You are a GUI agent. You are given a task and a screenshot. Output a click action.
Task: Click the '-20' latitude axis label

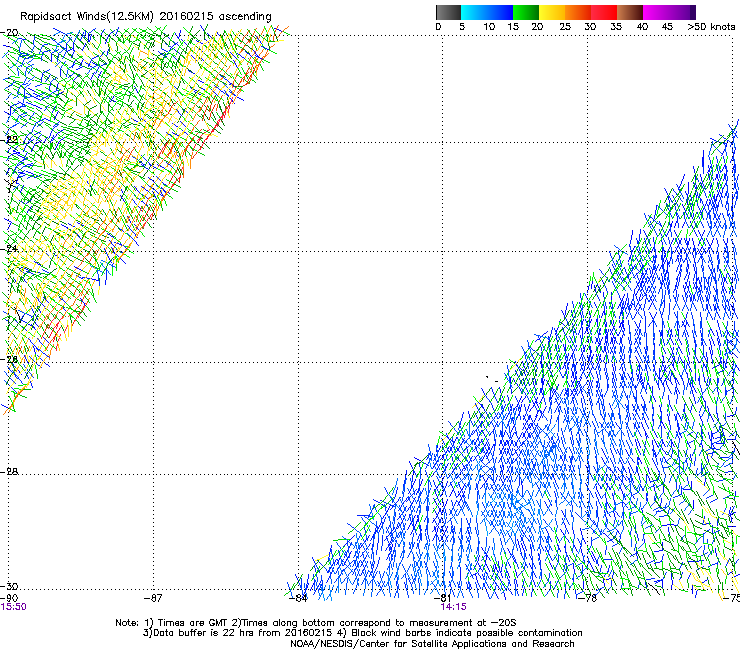point(10,33)
